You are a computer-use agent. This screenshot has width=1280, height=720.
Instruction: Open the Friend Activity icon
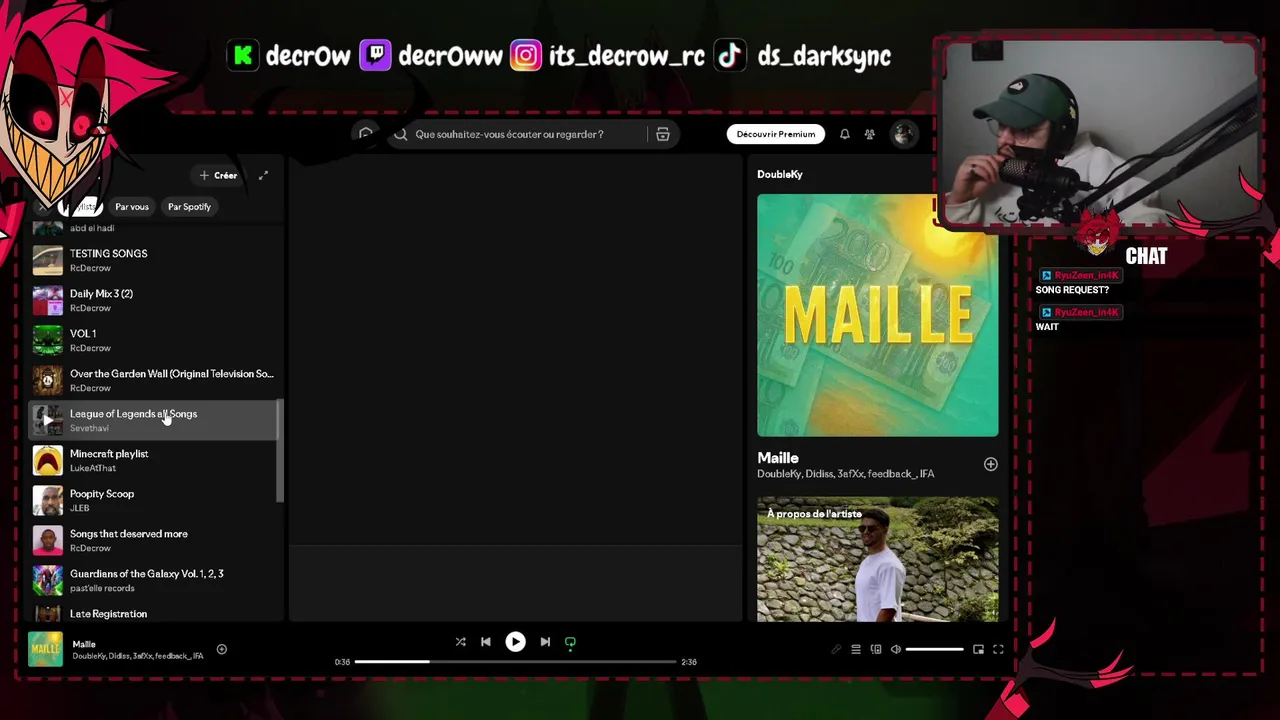tap(870, 134)
